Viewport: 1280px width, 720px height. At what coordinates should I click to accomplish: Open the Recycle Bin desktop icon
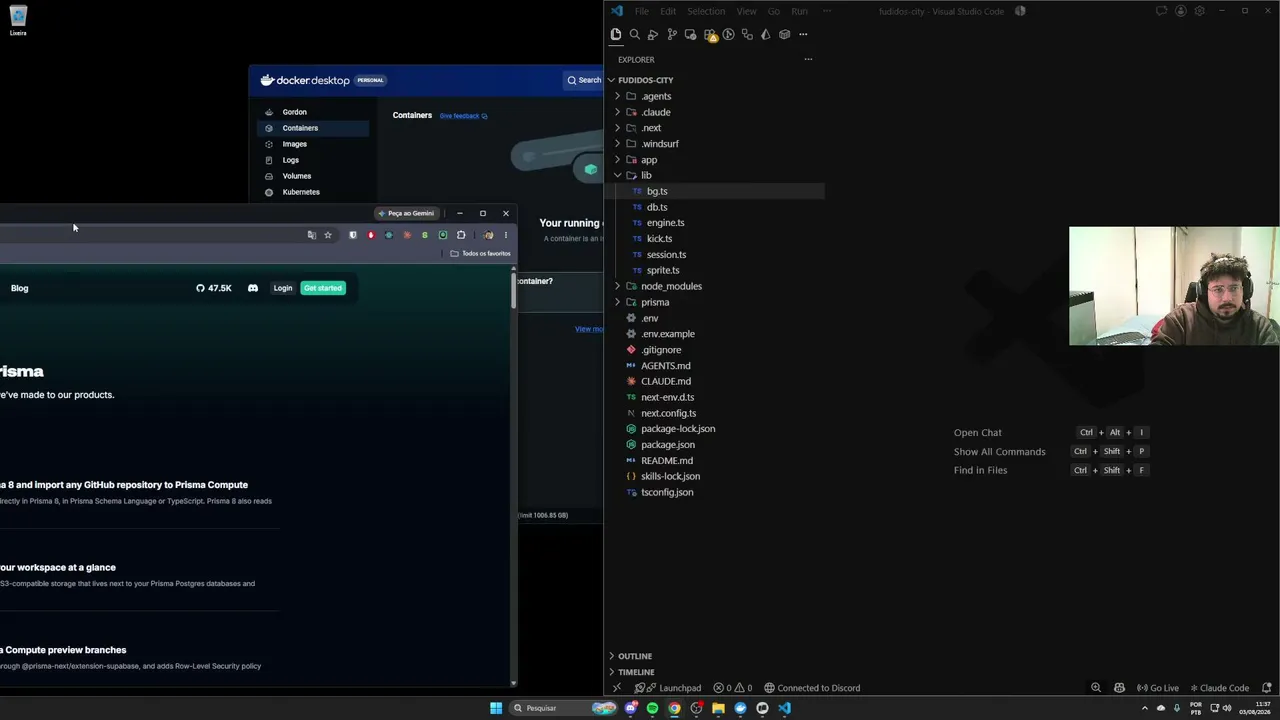[18, 20]
